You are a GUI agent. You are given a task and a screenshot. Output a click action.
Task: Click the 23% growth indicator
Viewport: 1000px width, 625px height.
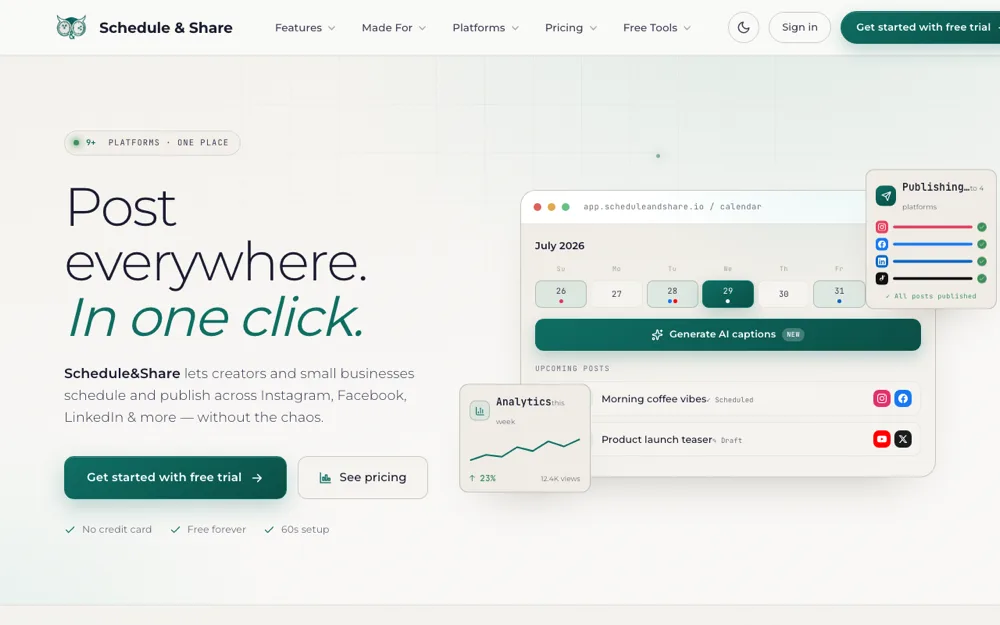click(483, 478)
